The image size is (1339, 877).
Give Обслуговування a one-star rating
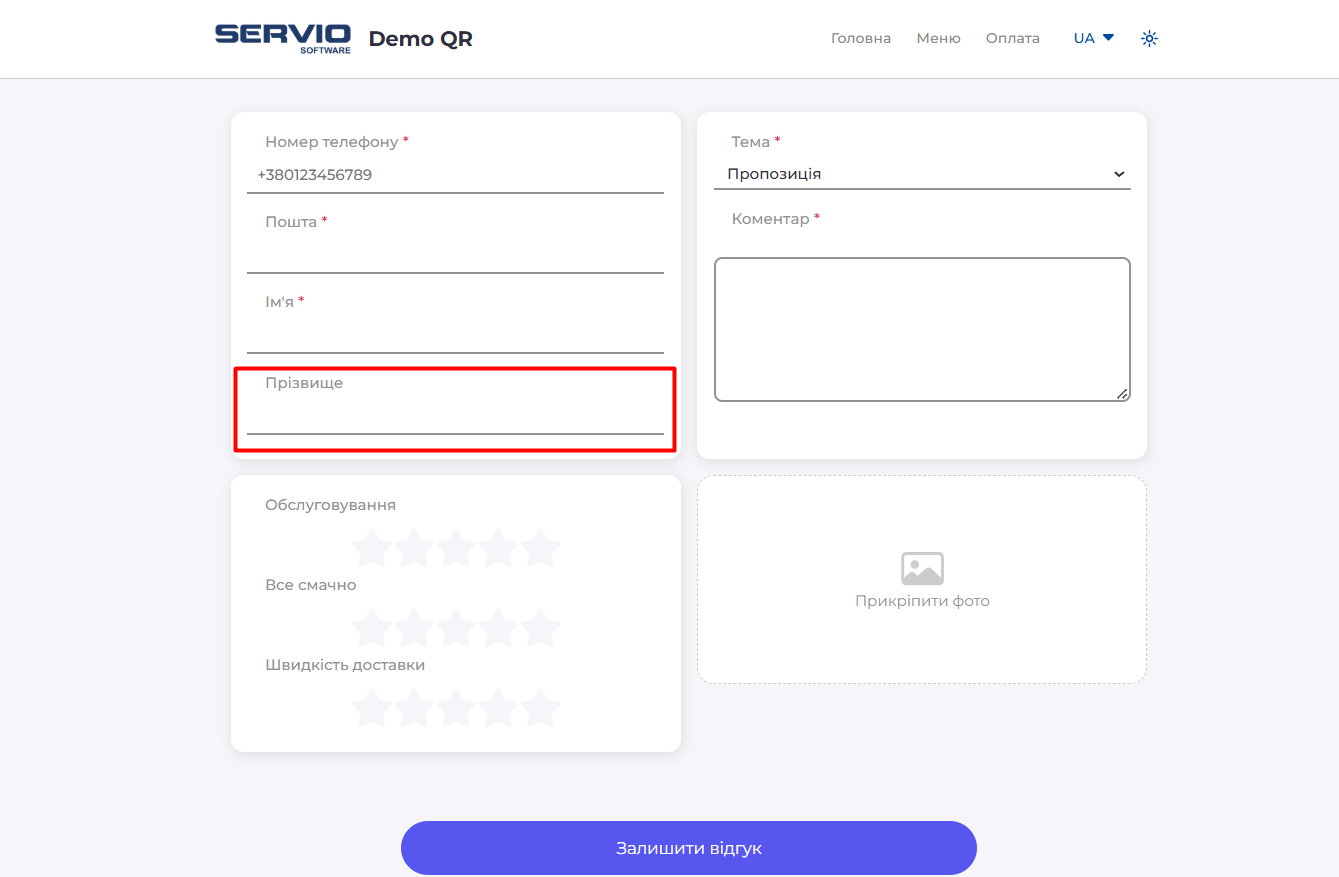point(371,548)
